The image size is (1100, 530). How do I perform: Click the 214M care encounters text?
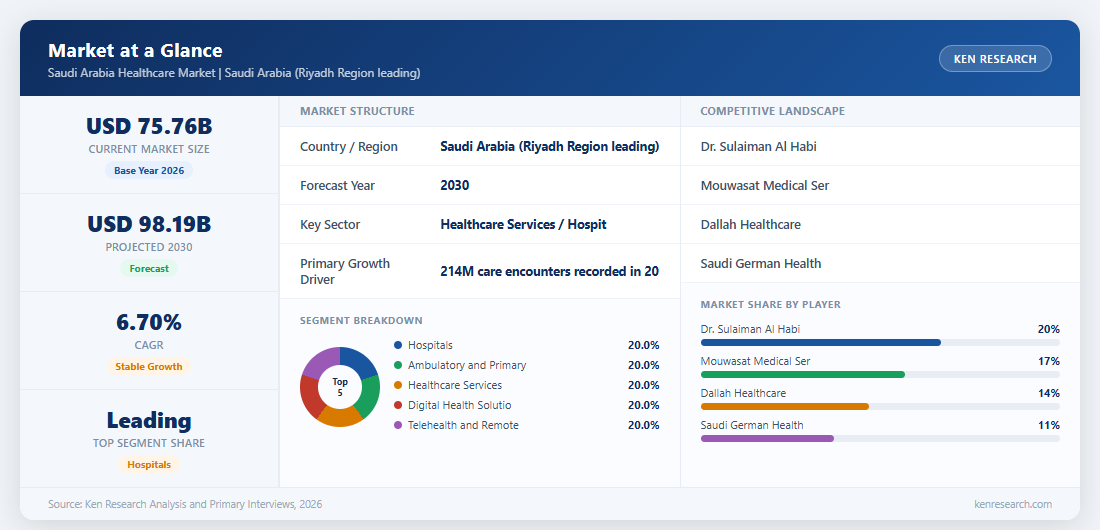[549, 271]
